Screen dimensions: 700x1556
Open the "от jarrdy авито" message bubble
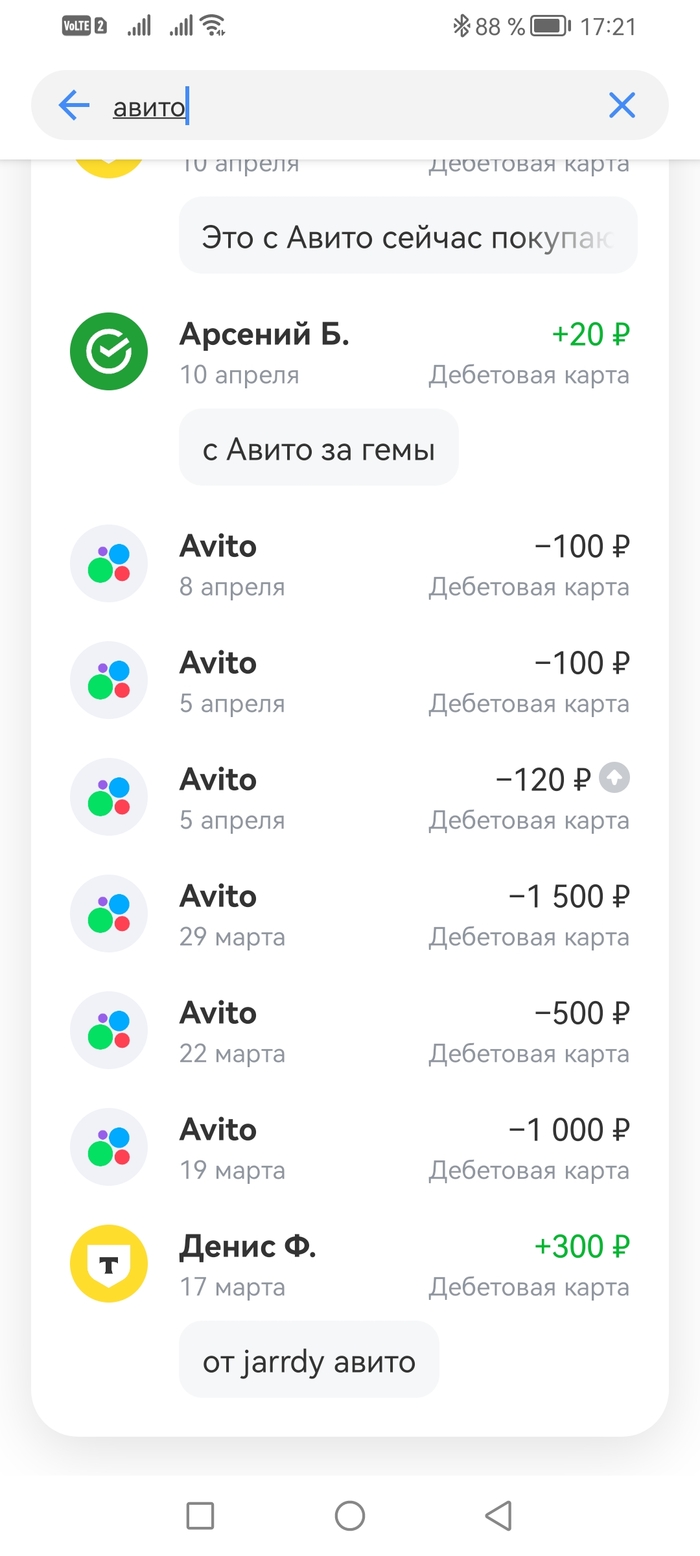308,1361
